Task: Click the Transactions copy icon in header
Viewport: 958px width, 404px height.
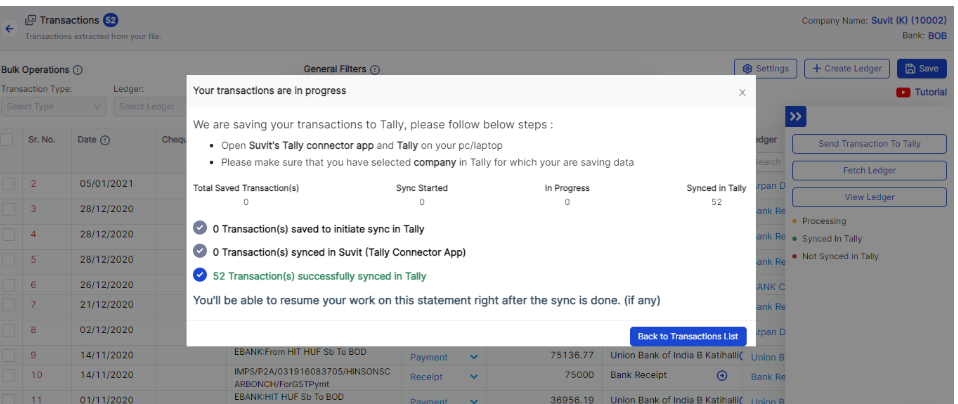Action: [x=30, y=20]
